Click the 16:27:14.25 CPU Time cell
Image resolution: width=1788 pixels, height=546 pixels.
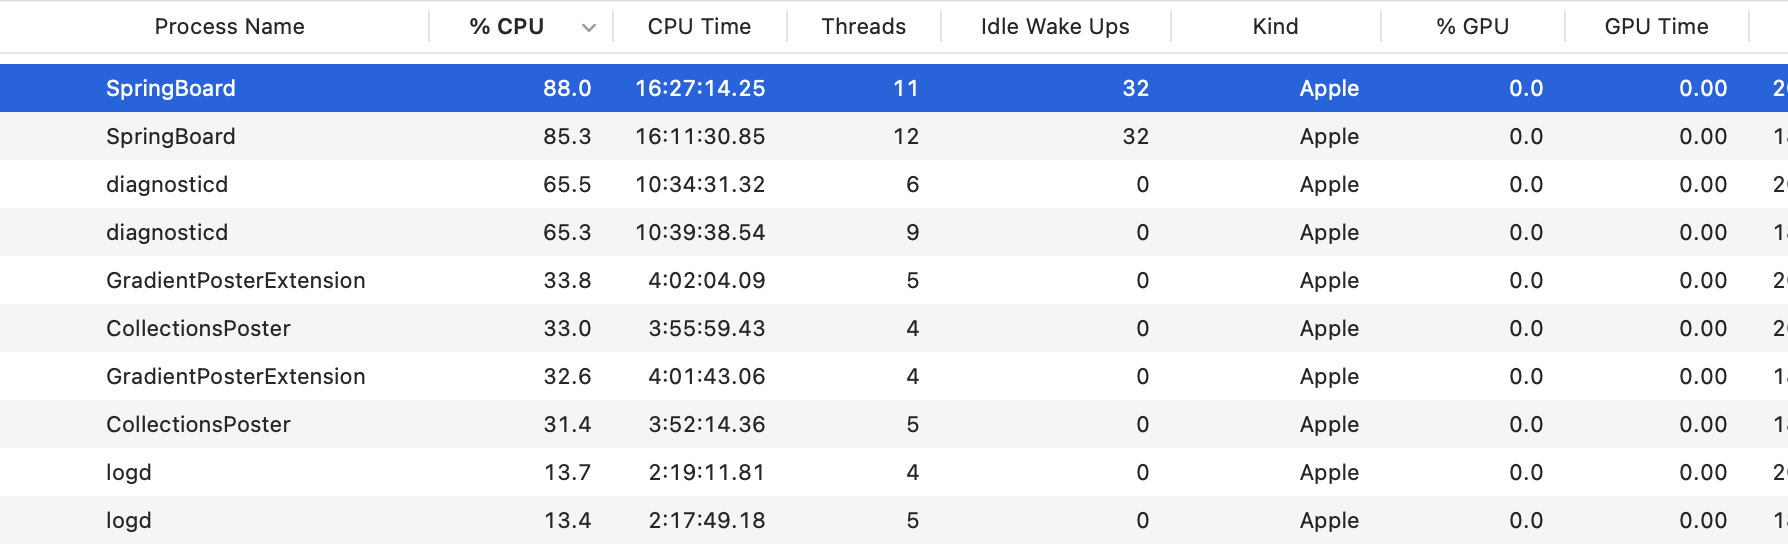[x=700, y=88]
